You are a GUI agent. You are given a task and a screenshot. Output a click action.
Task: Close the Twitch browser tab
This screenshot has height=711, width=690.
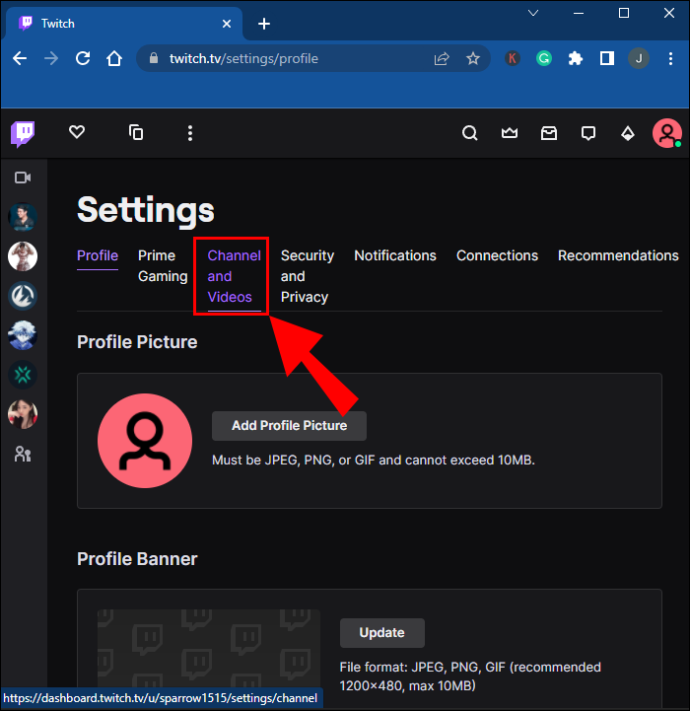coord(227,24)
